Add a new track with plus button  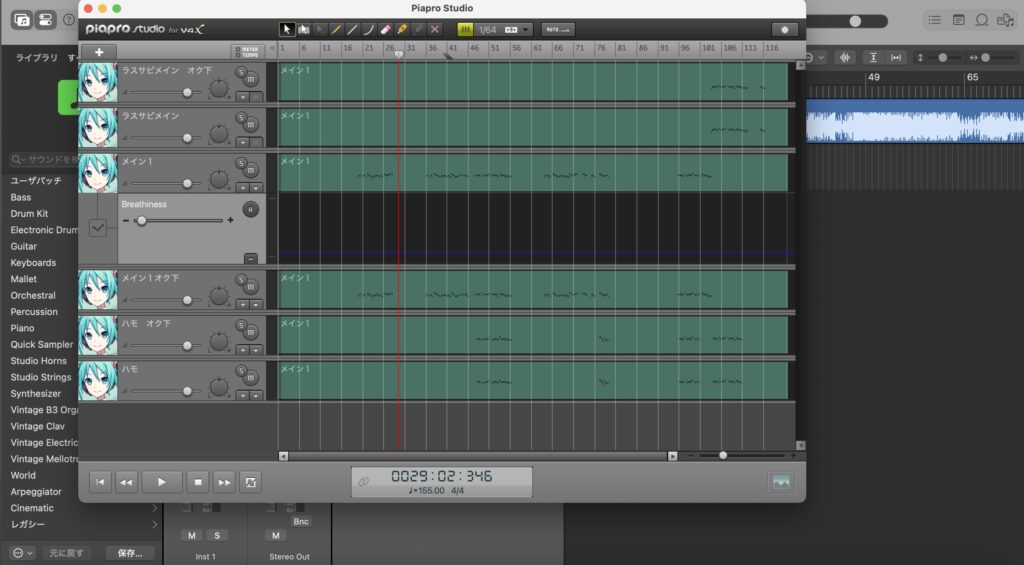pos(99,52)
